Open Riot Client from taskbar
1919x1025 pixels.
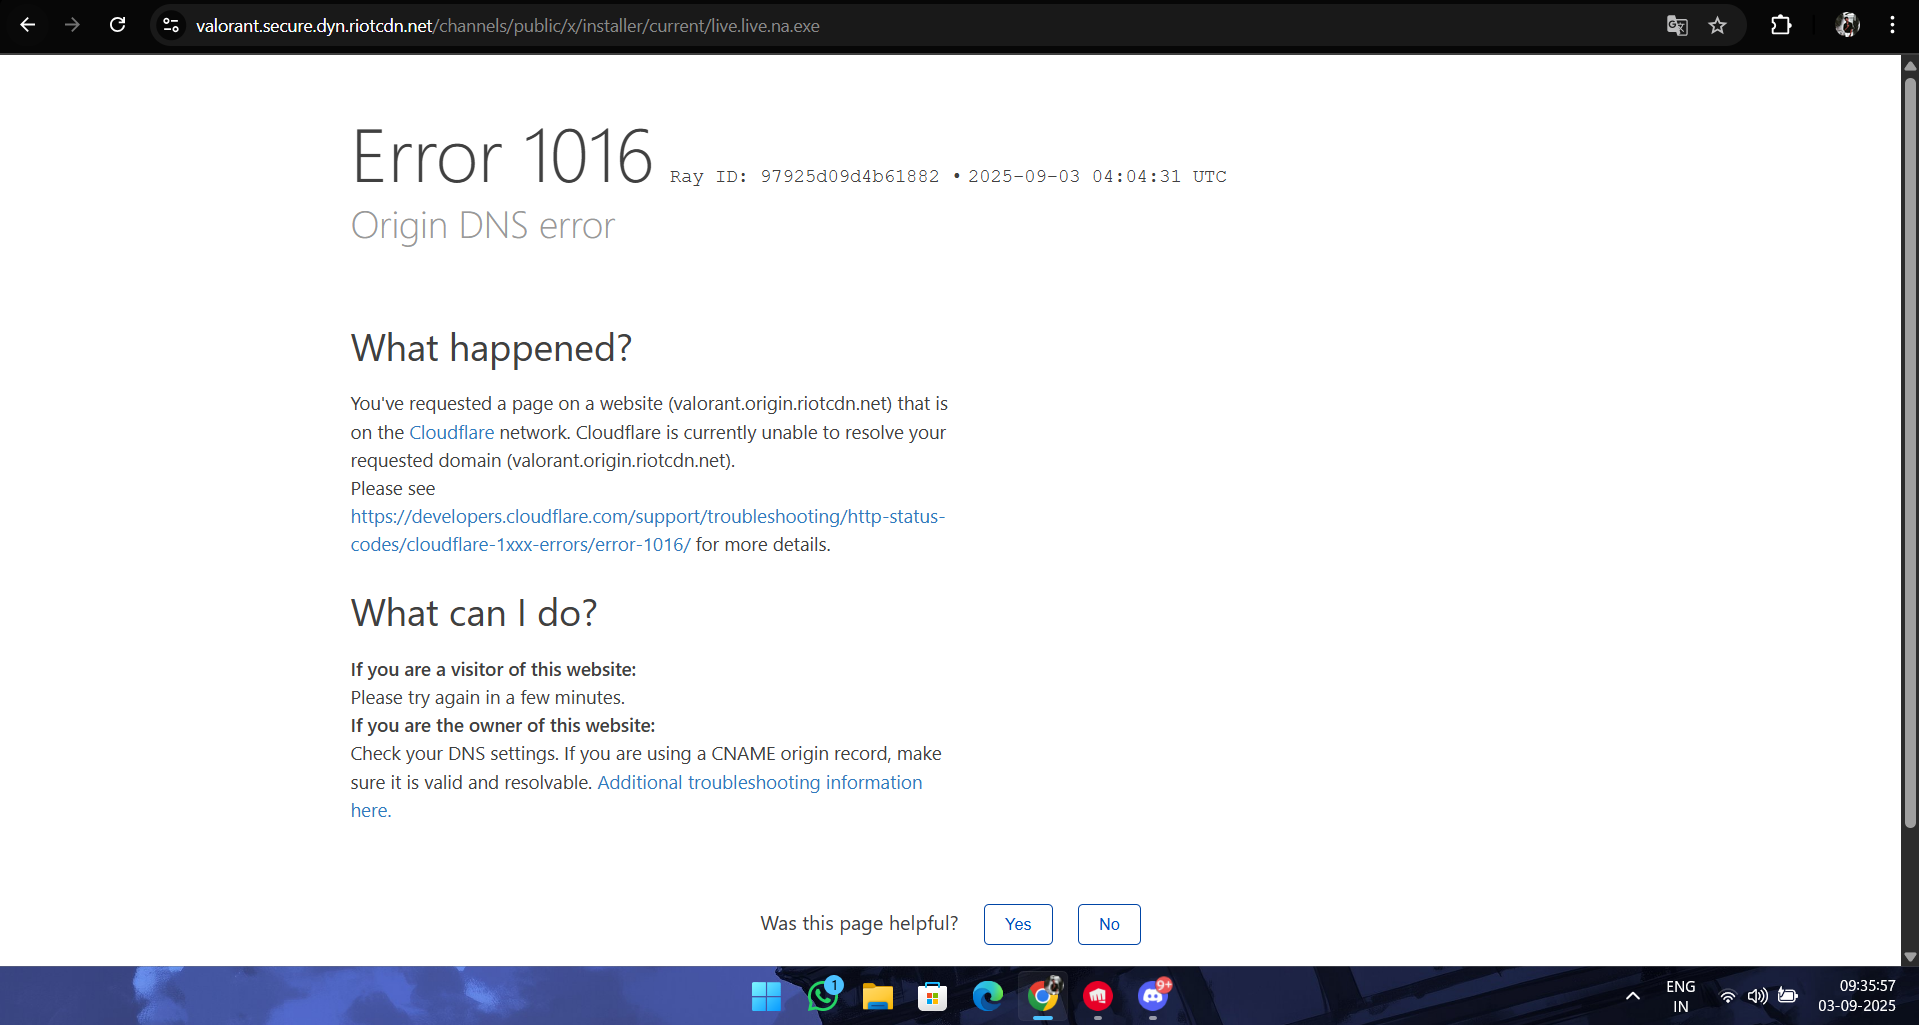[x=1098, y=996]
